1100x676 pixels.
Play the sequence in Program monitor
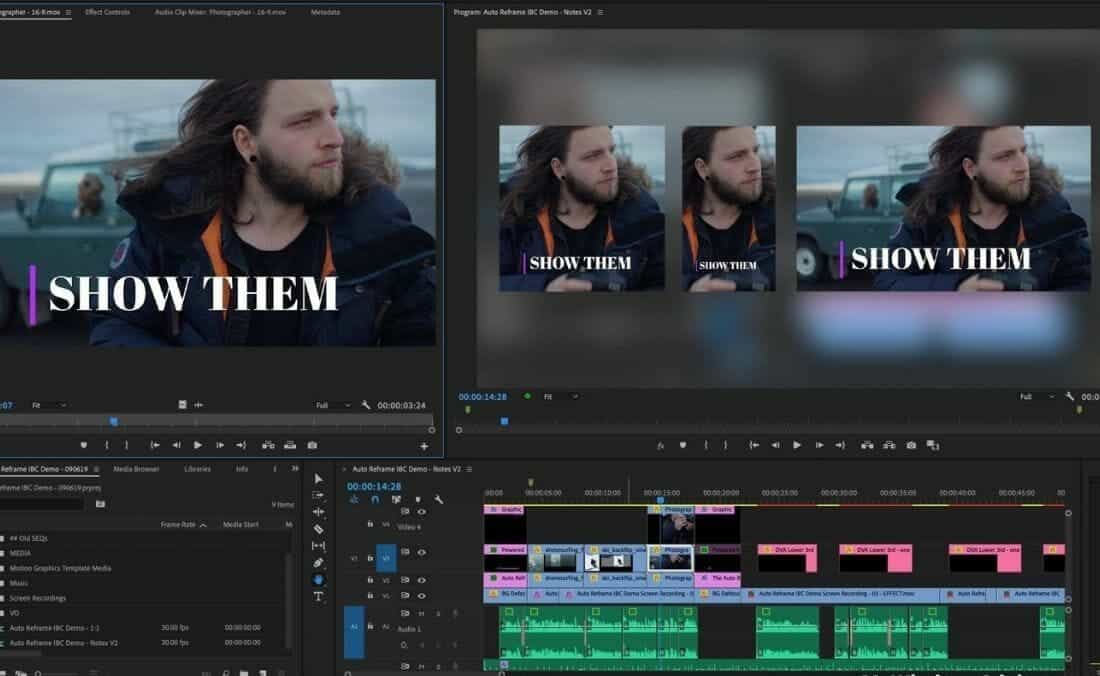[x=796, y=445]
